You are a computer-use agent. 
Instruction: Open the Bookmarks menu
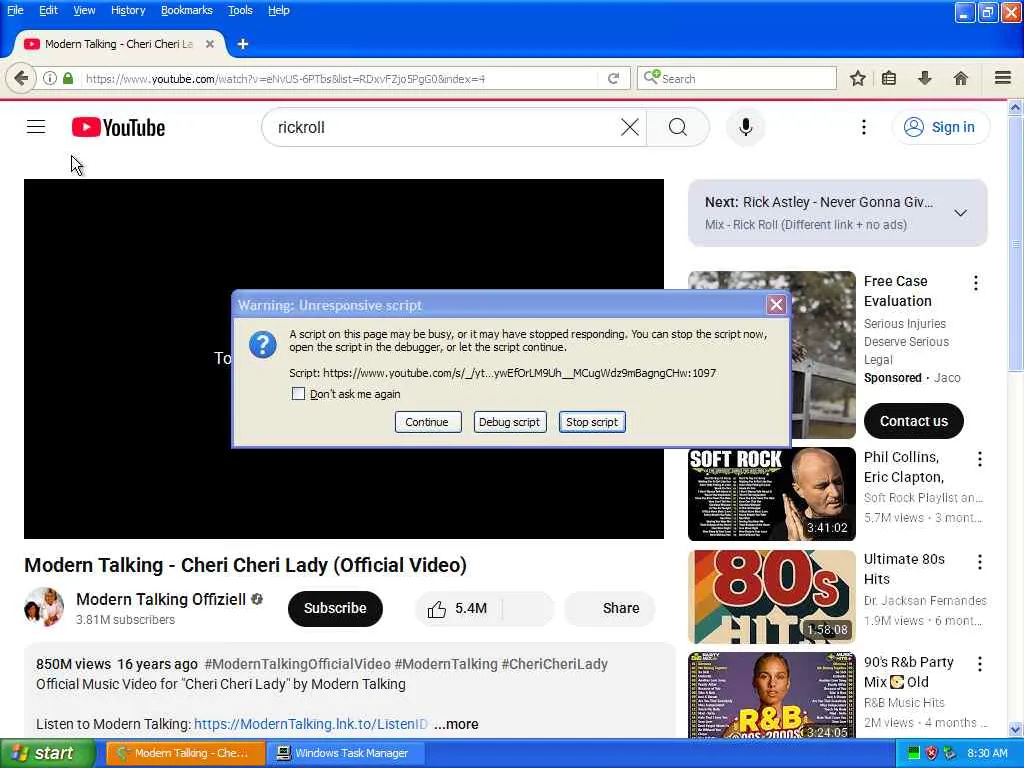[187, 10]
